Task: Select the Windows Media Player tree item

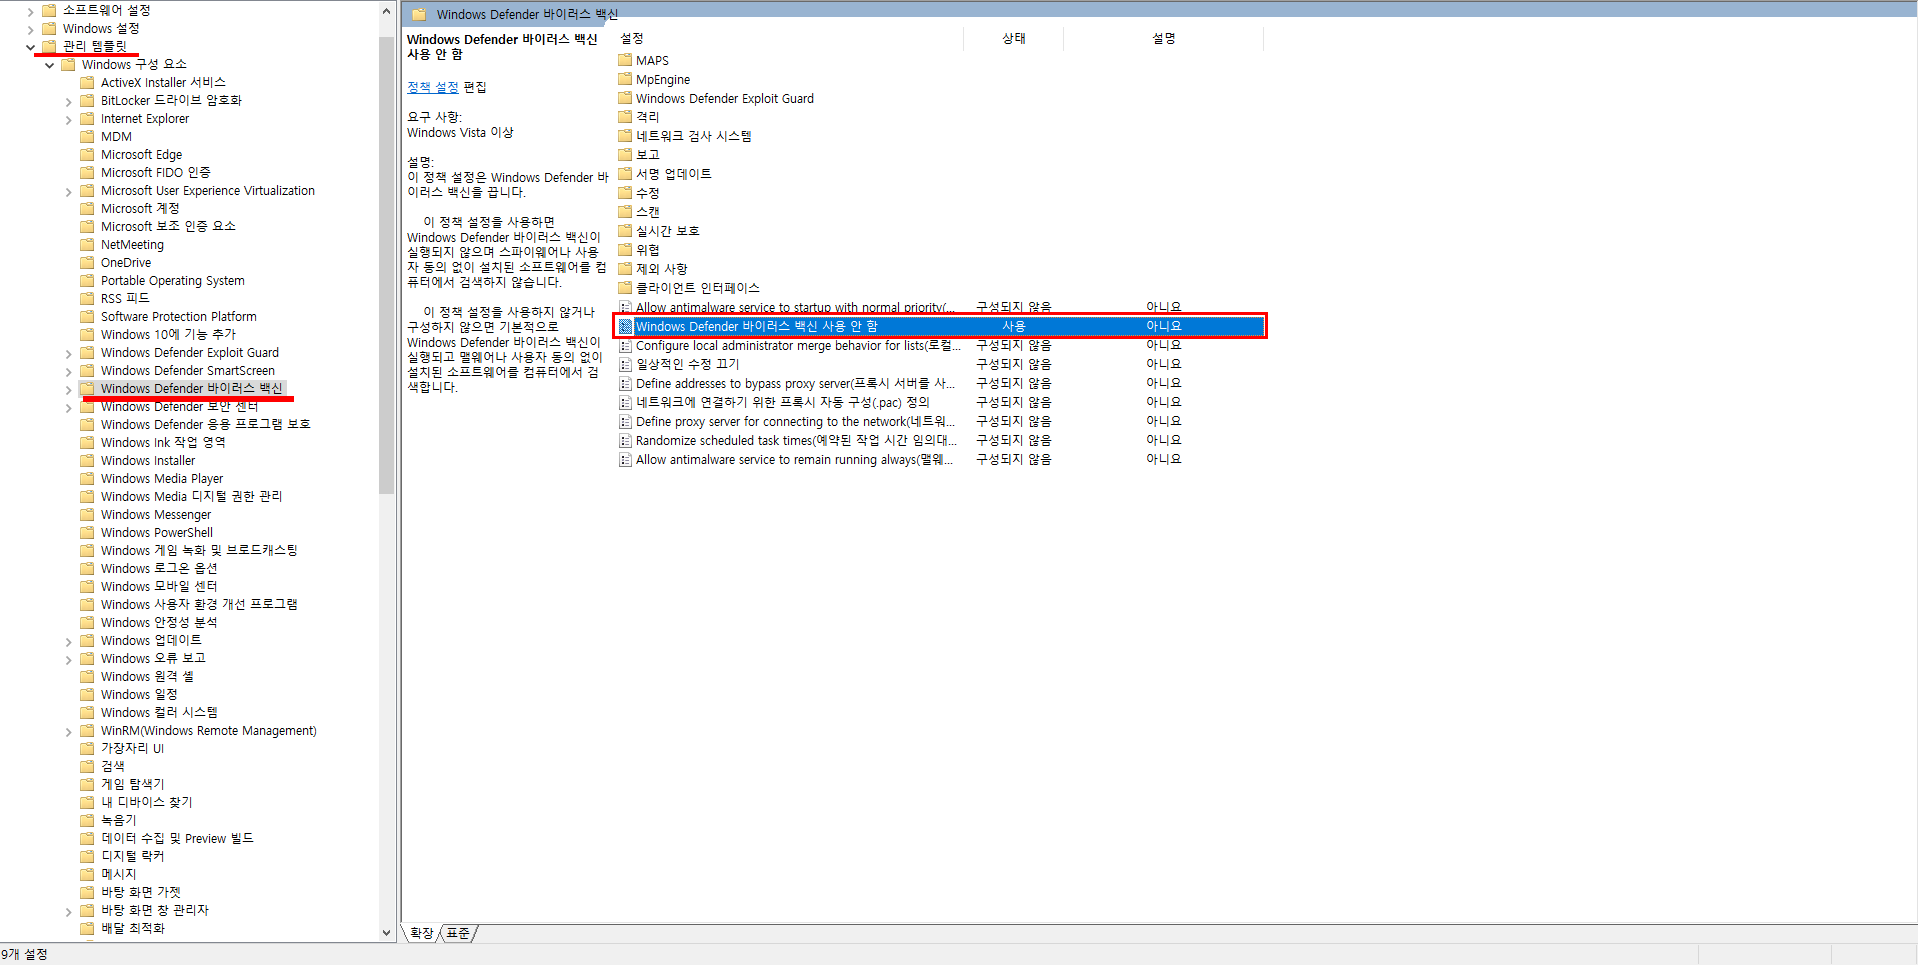Action: point(161,479)
